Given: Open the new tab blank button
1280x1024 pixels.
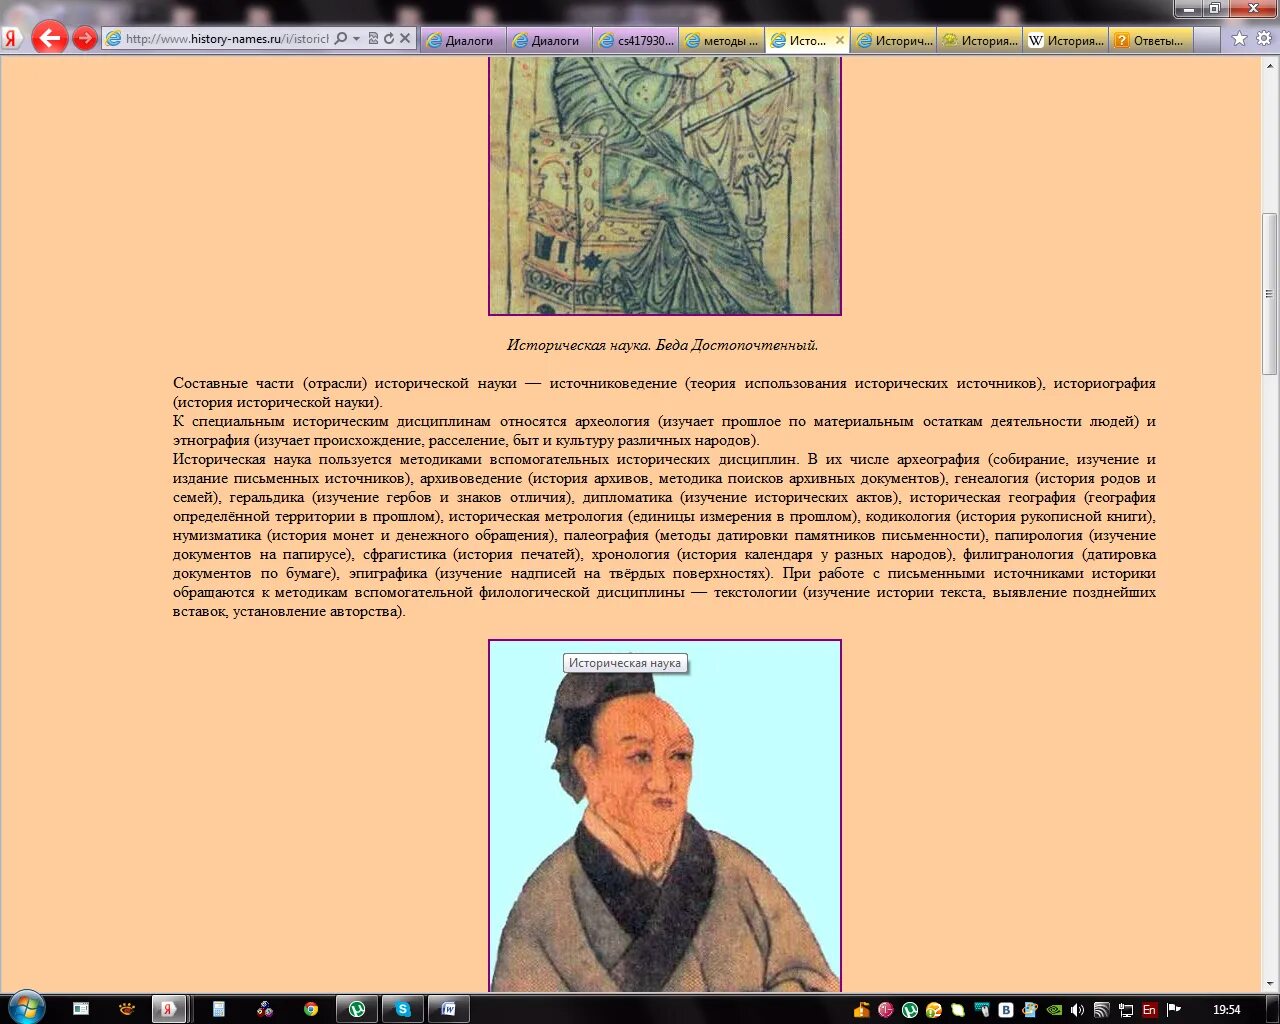Looking at the screenshot, I should (1207, 40).
